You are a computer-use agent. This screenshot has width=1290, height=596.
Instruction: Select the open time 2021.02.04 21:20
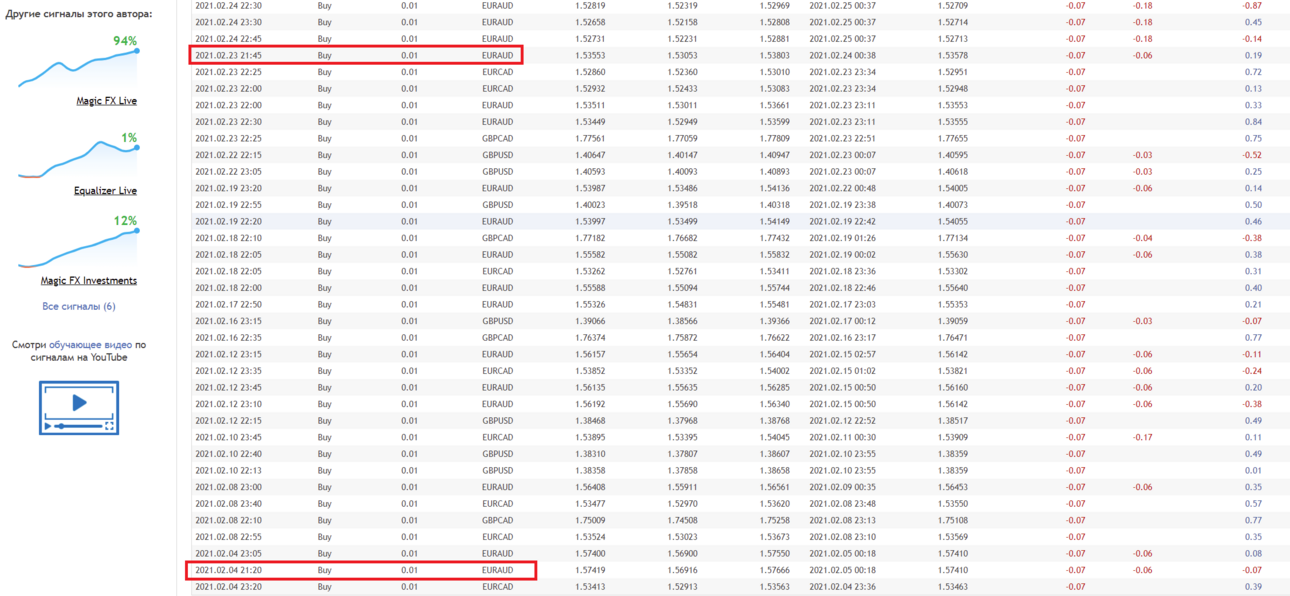(x=228, y=570)
